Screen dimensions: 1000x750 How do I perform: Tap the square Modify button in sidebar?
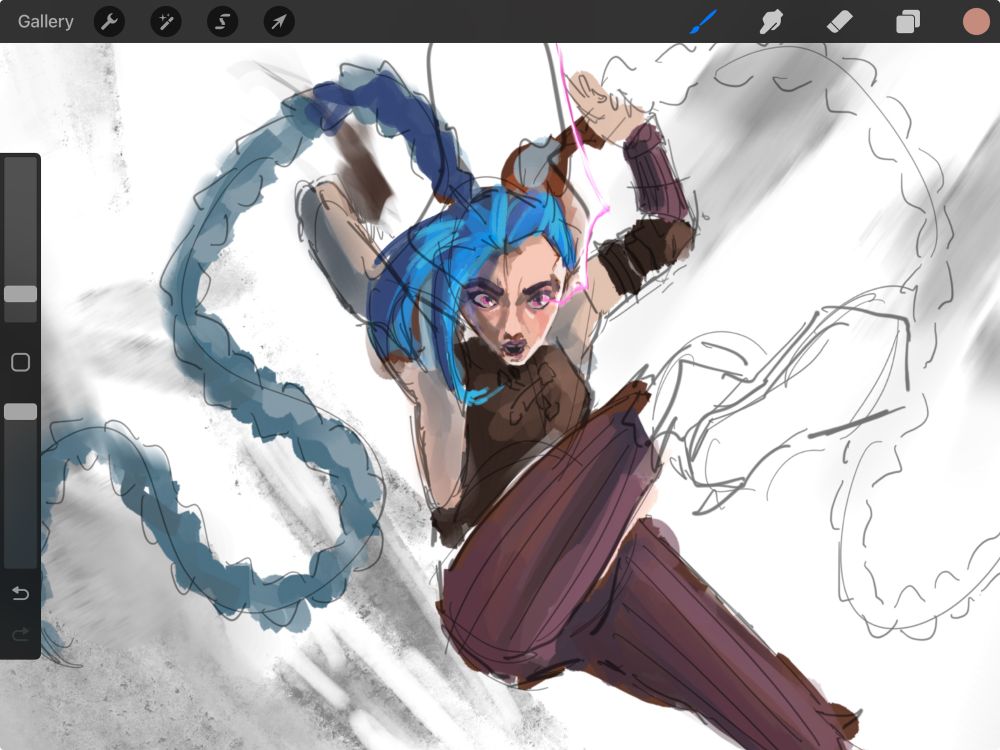pyautogui.click(x=20, y=362)
